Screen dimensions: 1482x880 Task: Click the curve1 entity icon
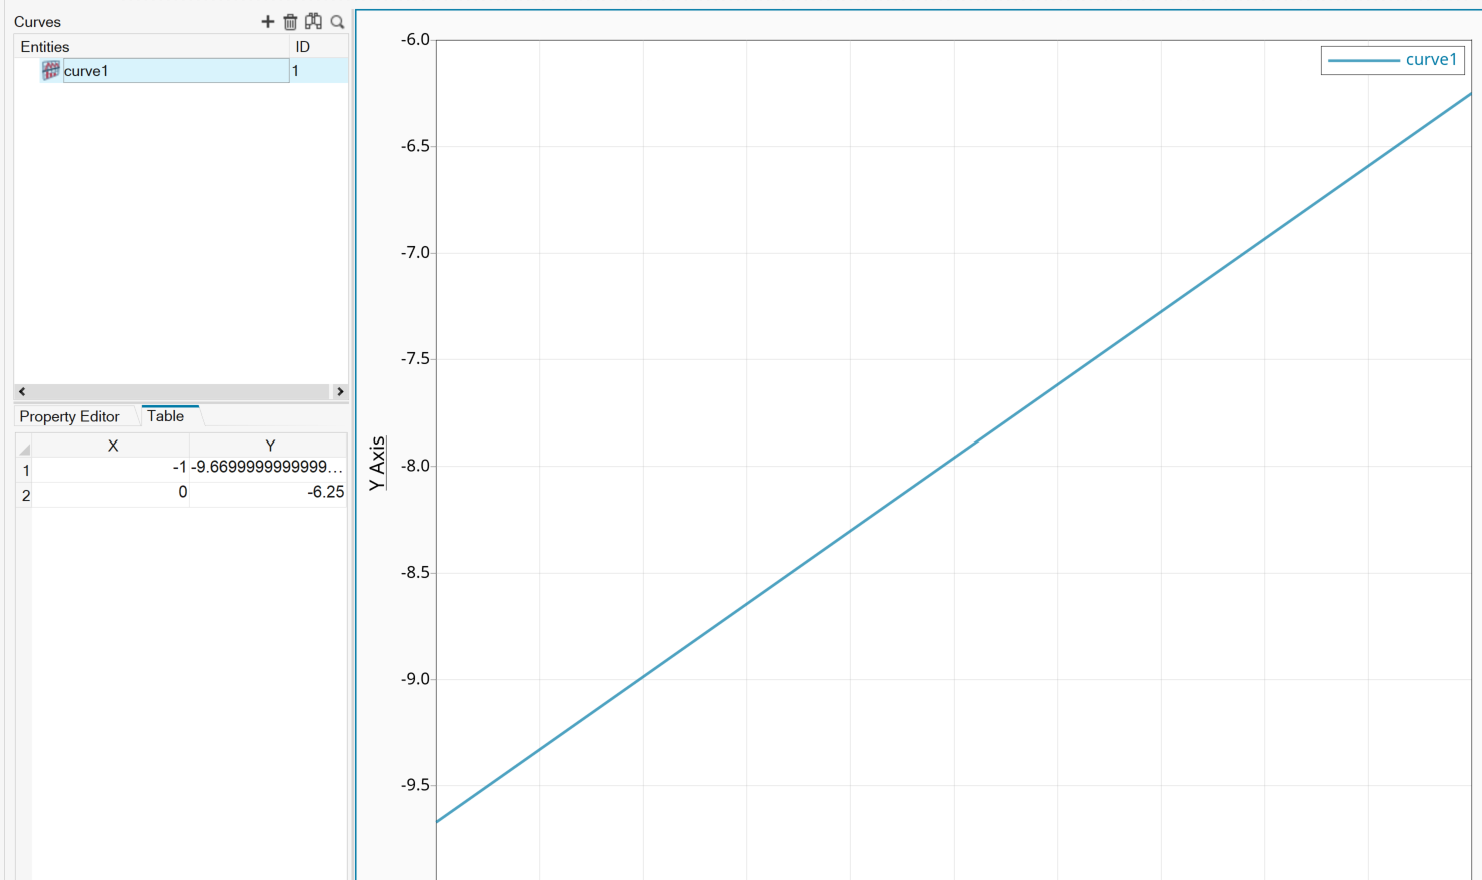point(50,70)
